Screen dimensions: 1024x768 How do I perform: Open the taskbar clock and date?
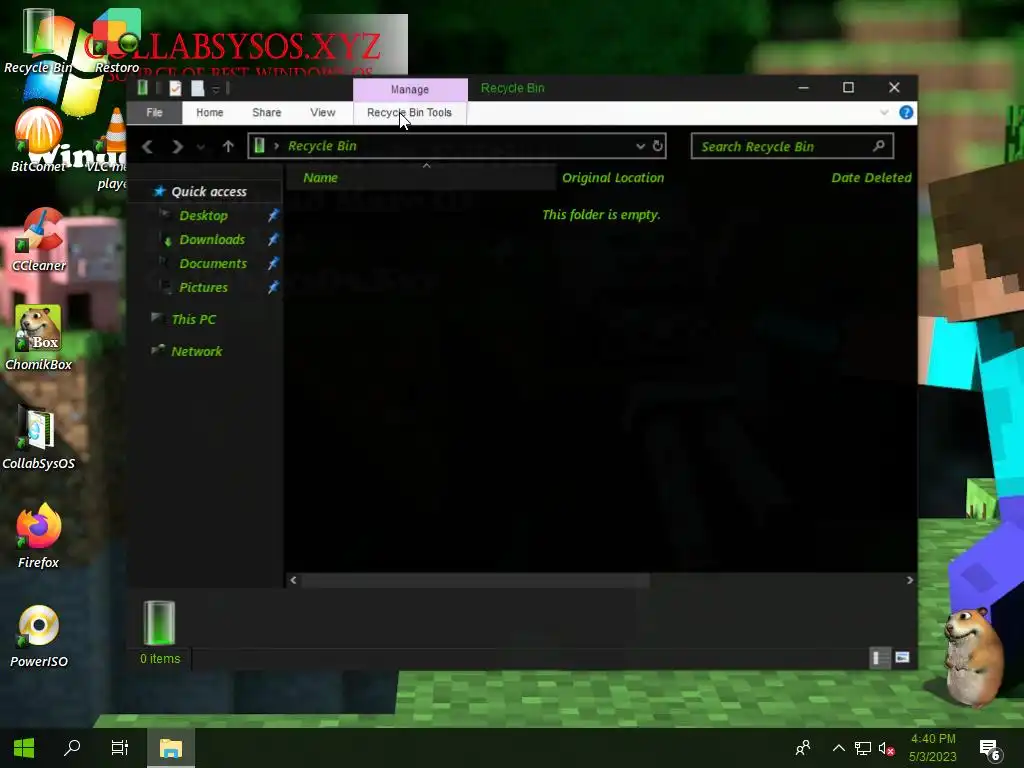pyautogui.click(x=933, y=748)
